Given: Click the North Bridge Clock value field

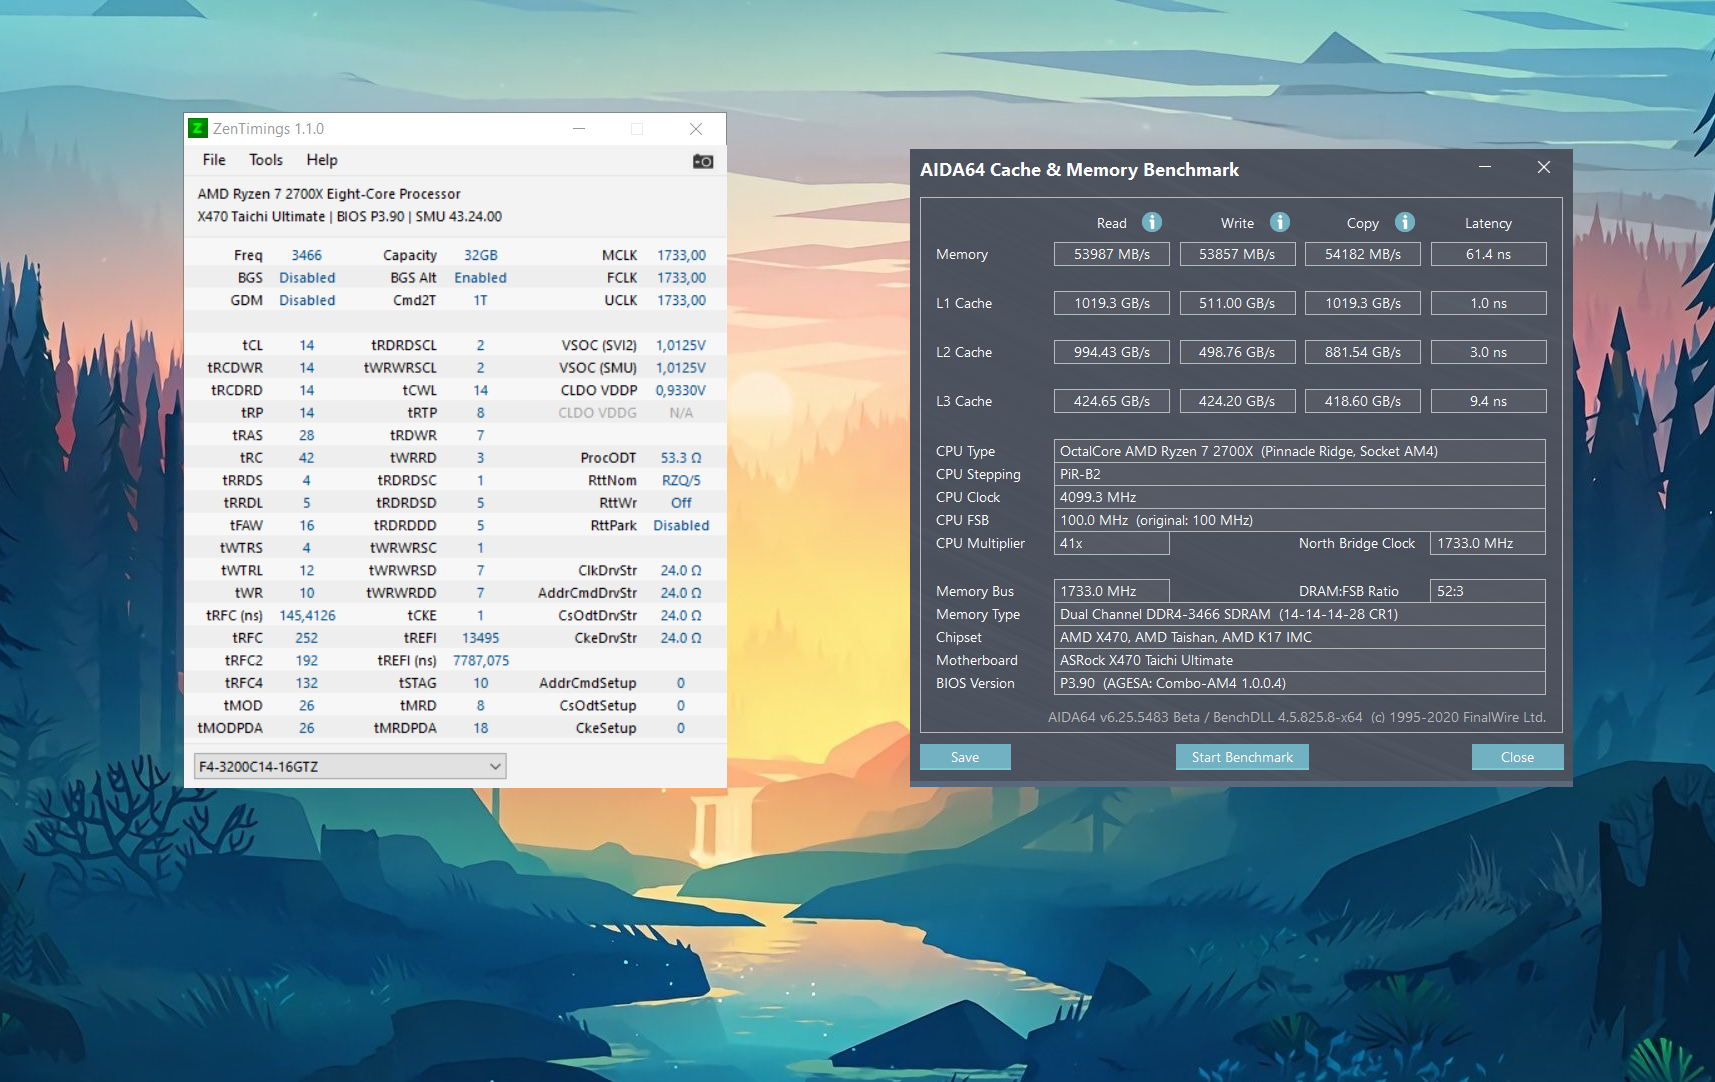Looking at the screenshot, I should (x=1488, y=543).
